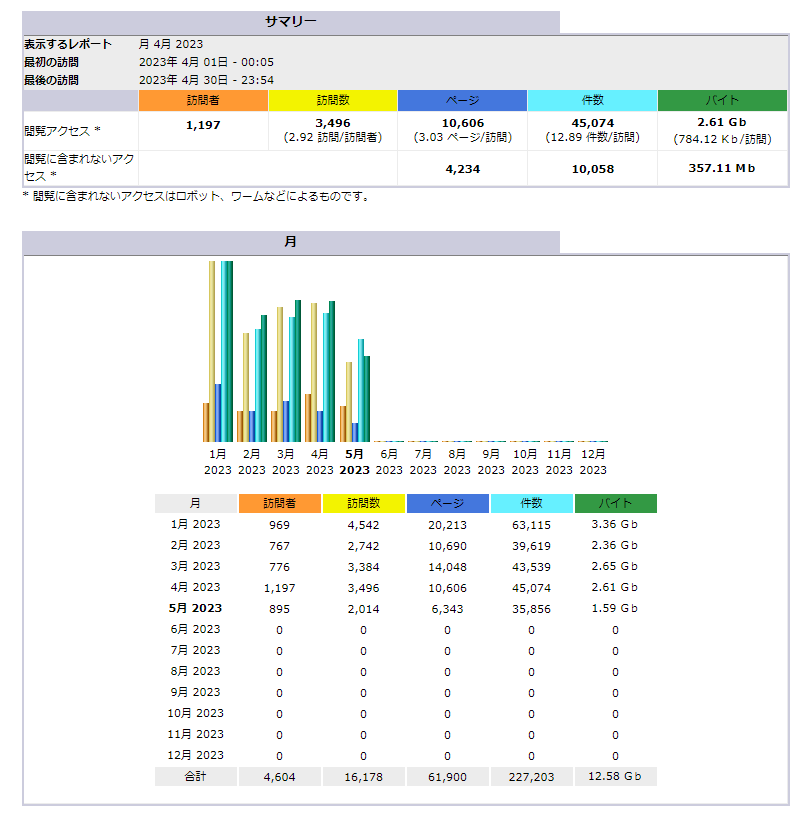Click April's orange visitors bar in chart

click(x=308, y=418)
